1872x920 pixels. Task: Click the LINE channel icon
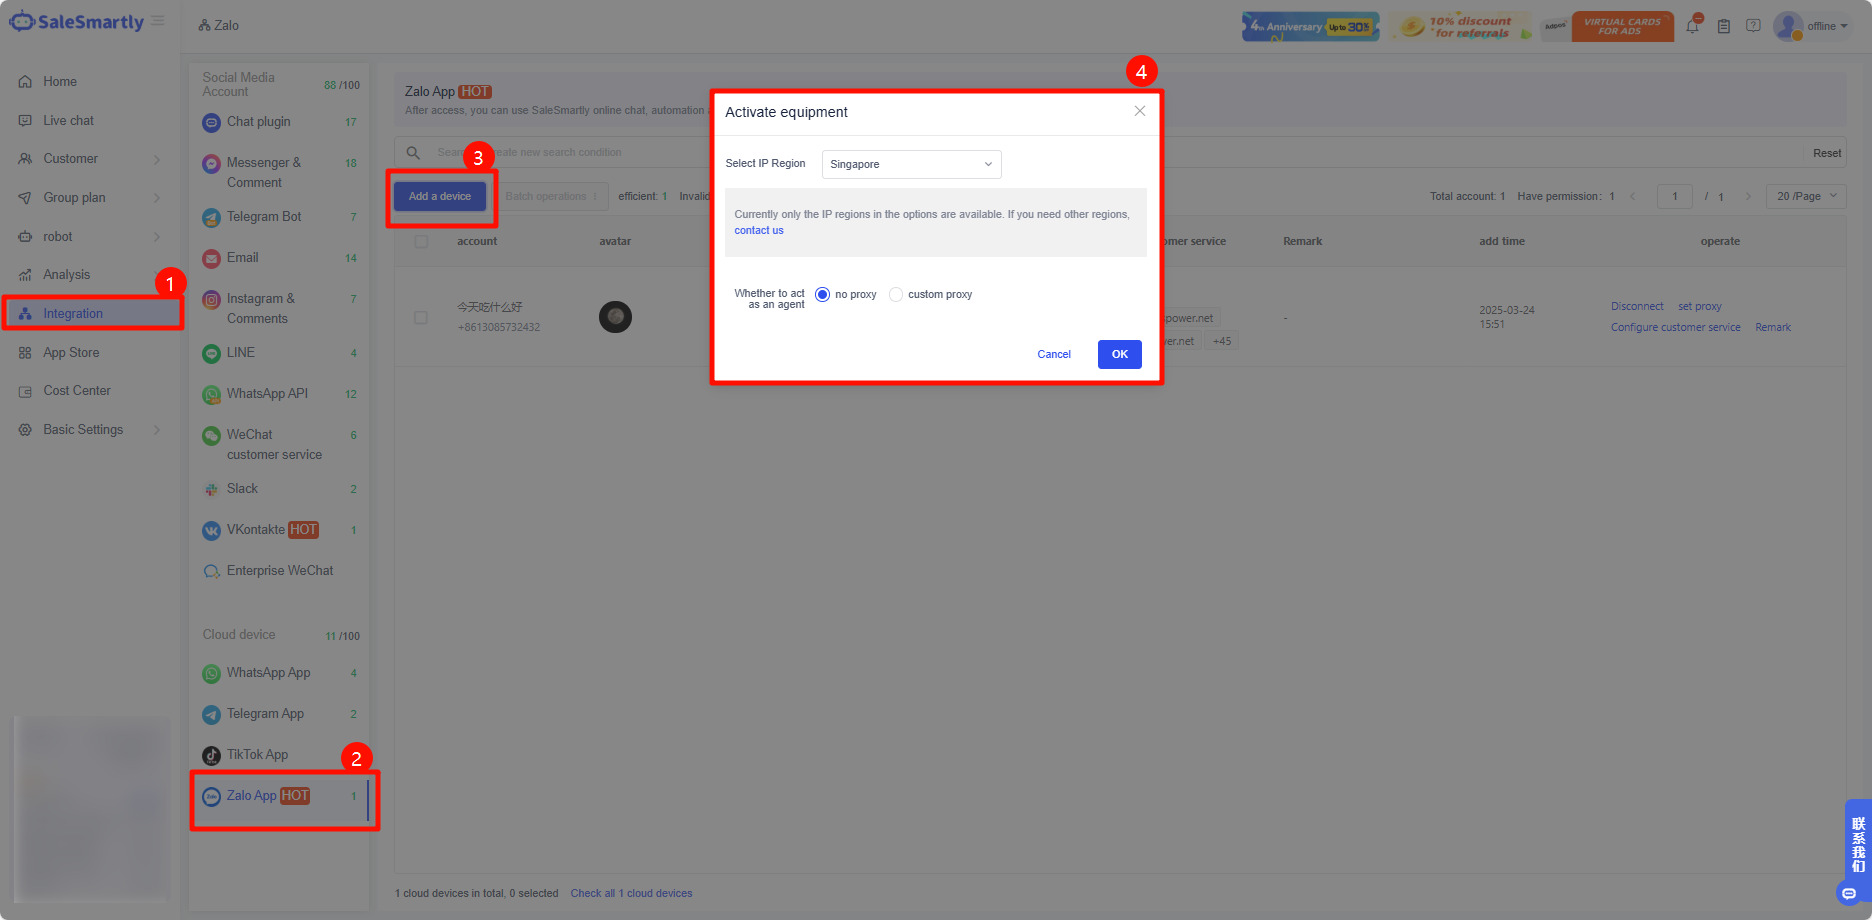211,354
